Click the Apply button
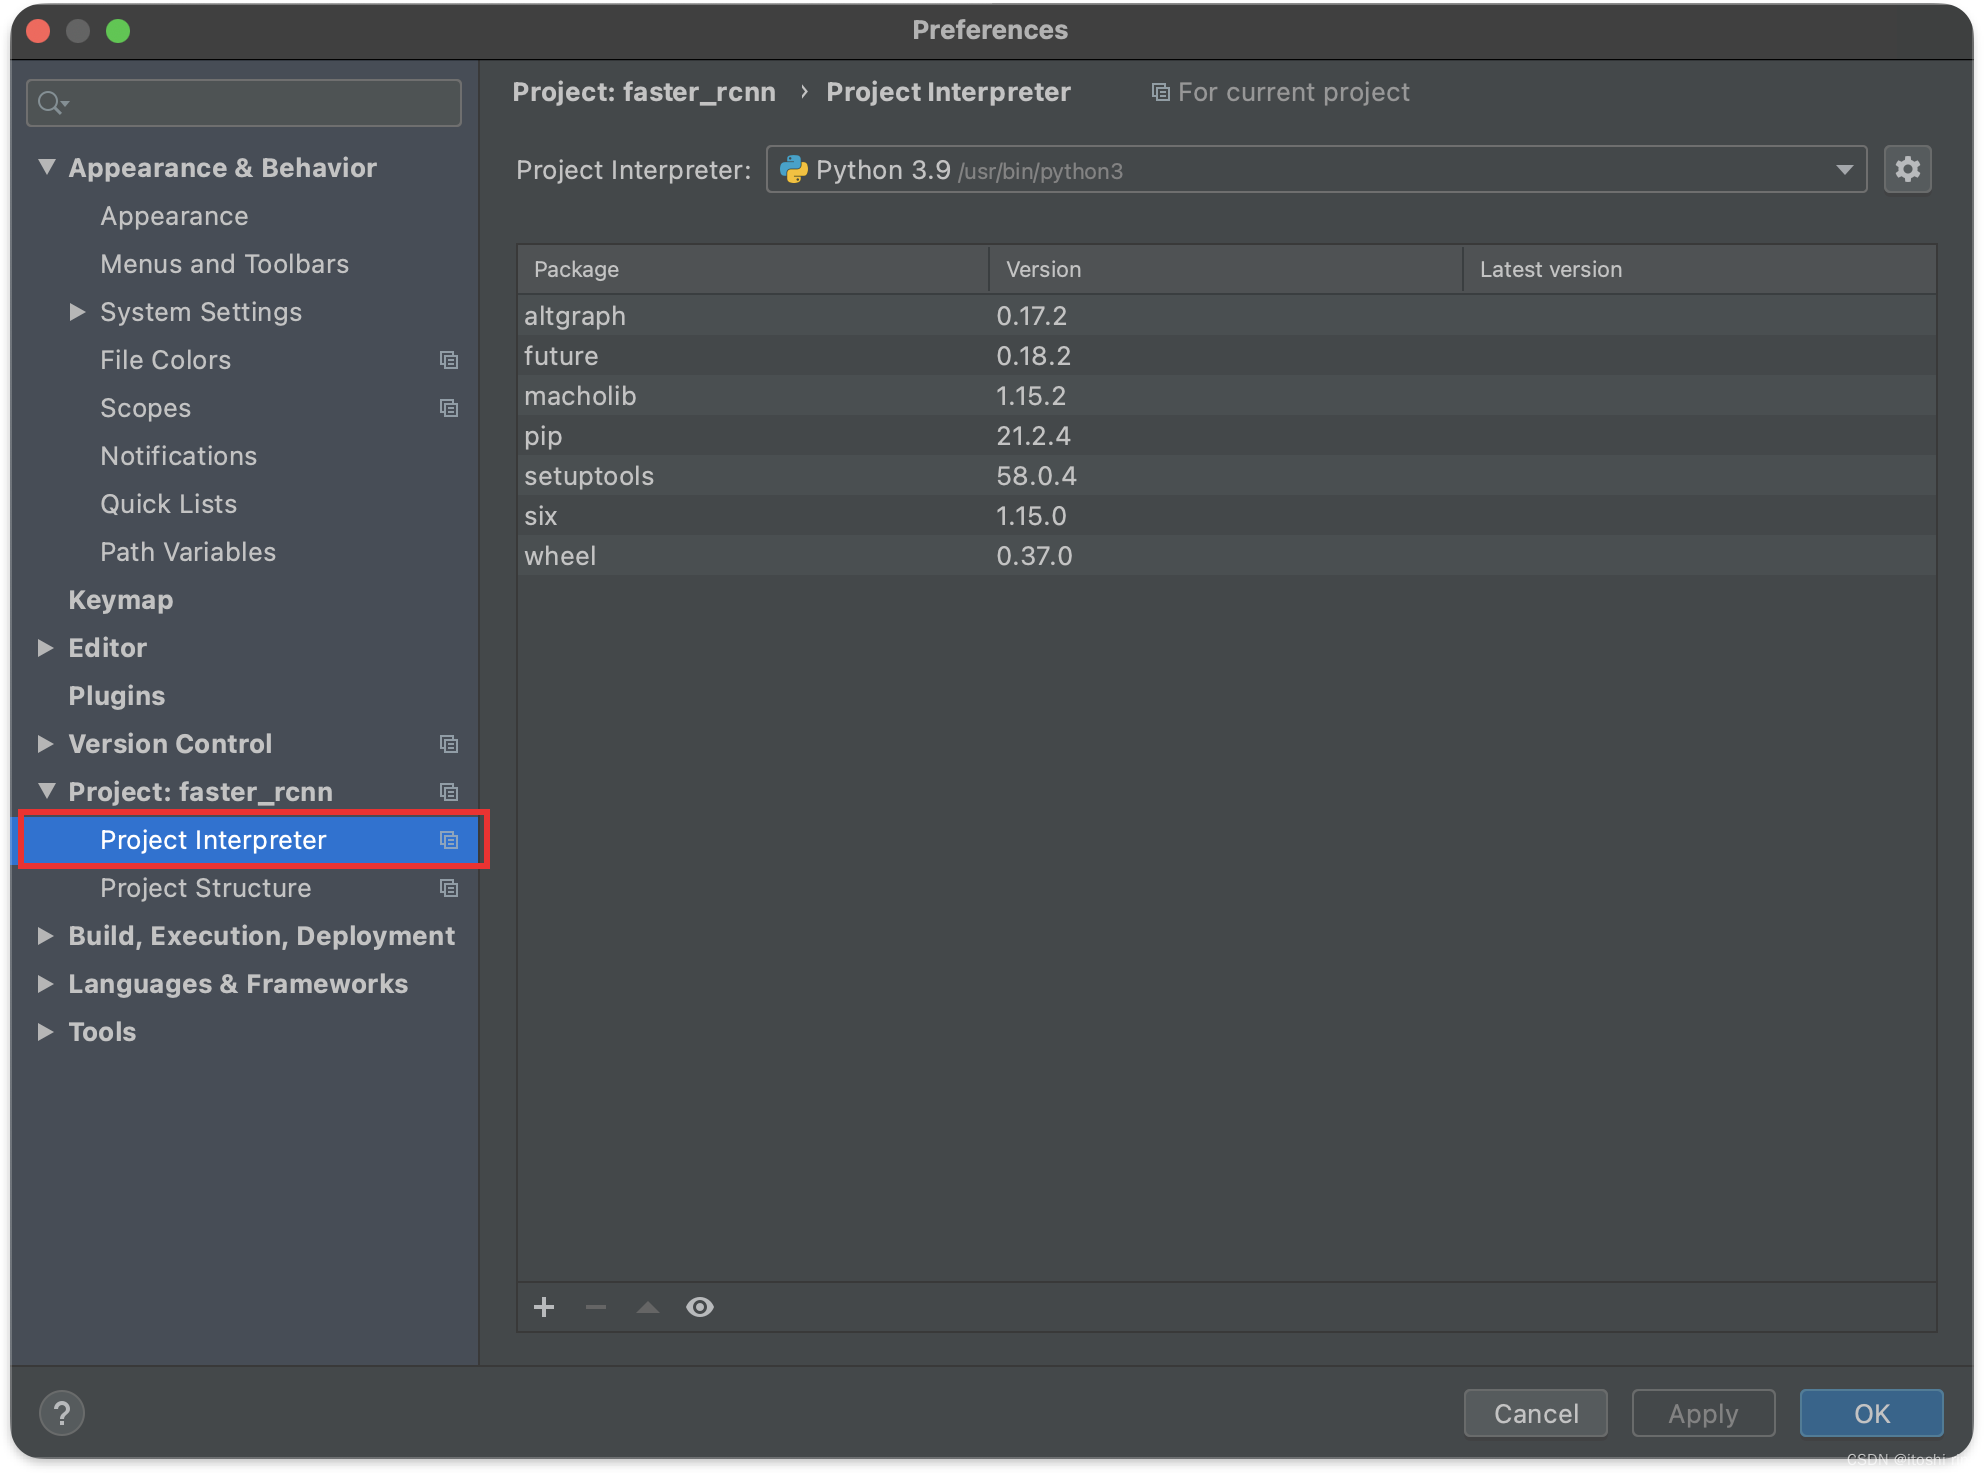 (1702, 1412)
